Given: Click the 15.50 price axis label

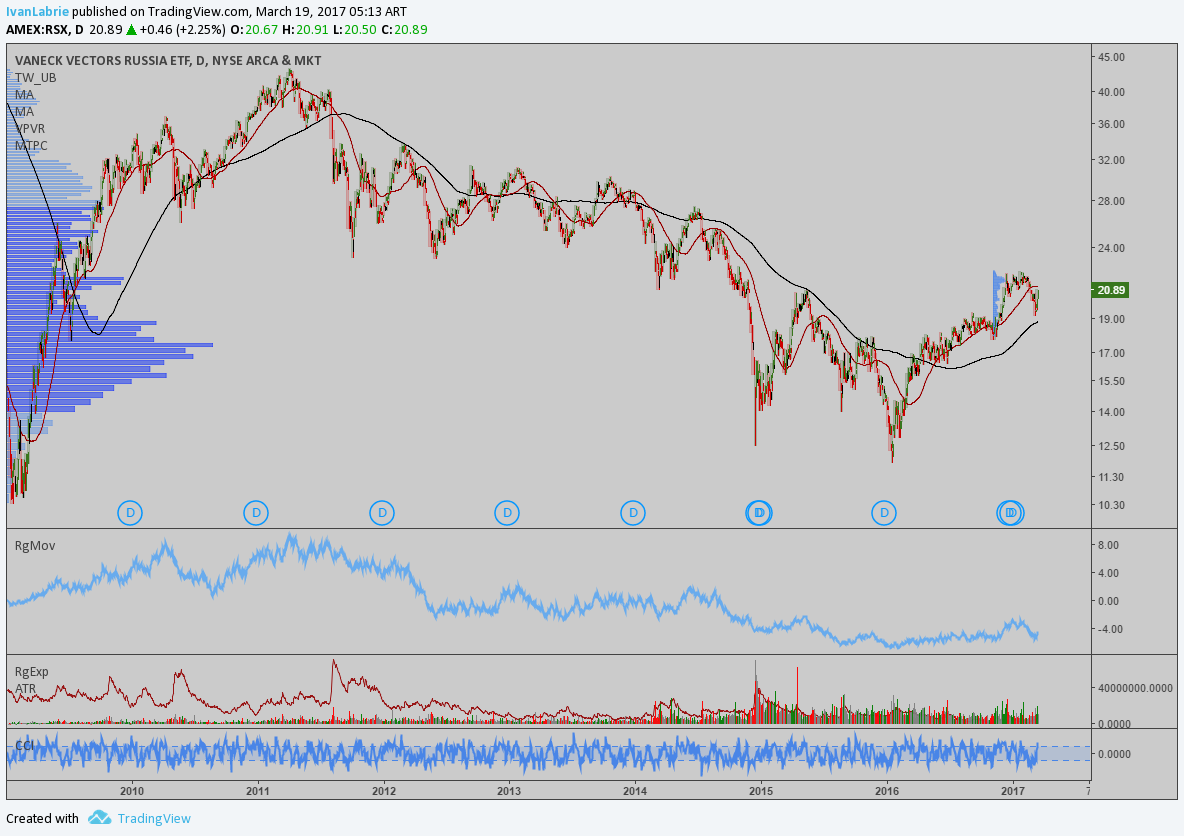Looking at the screenshot, I should coord(1112,381).
